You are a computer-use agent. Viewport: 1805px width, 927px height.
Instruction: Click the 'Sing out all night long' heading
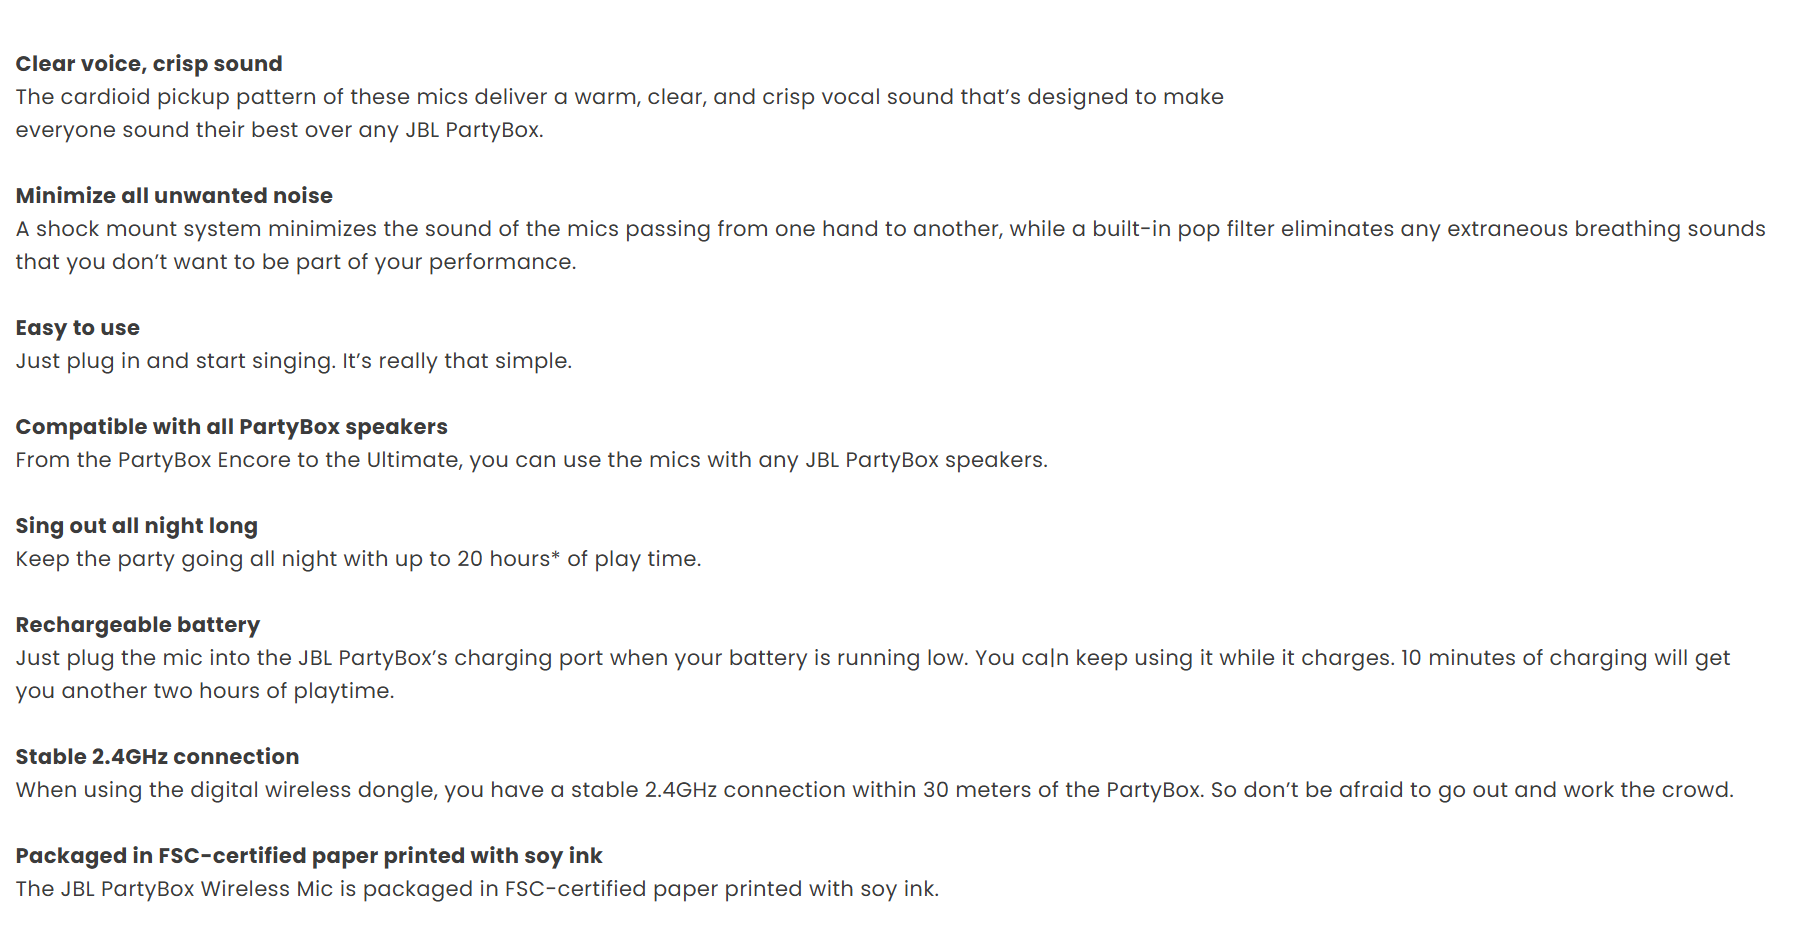click(x=137, y=526)
